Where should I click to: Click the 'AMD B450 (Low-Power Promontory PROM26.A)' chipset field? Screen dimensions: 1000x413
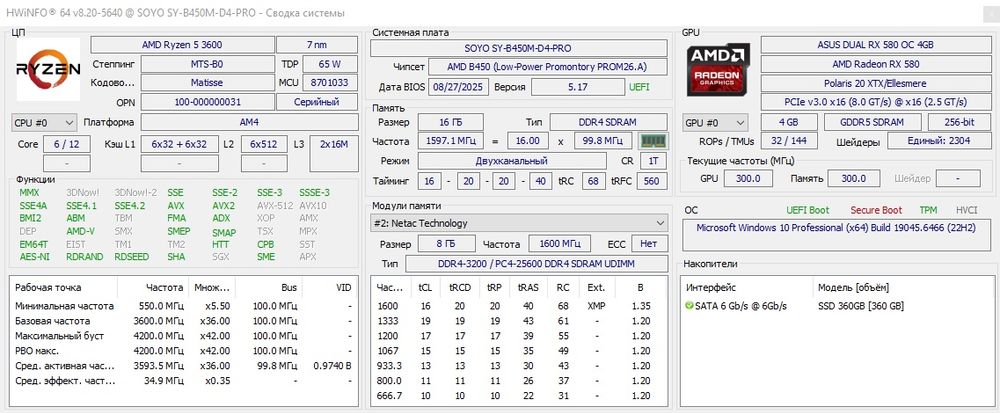[x=548, y=67]
